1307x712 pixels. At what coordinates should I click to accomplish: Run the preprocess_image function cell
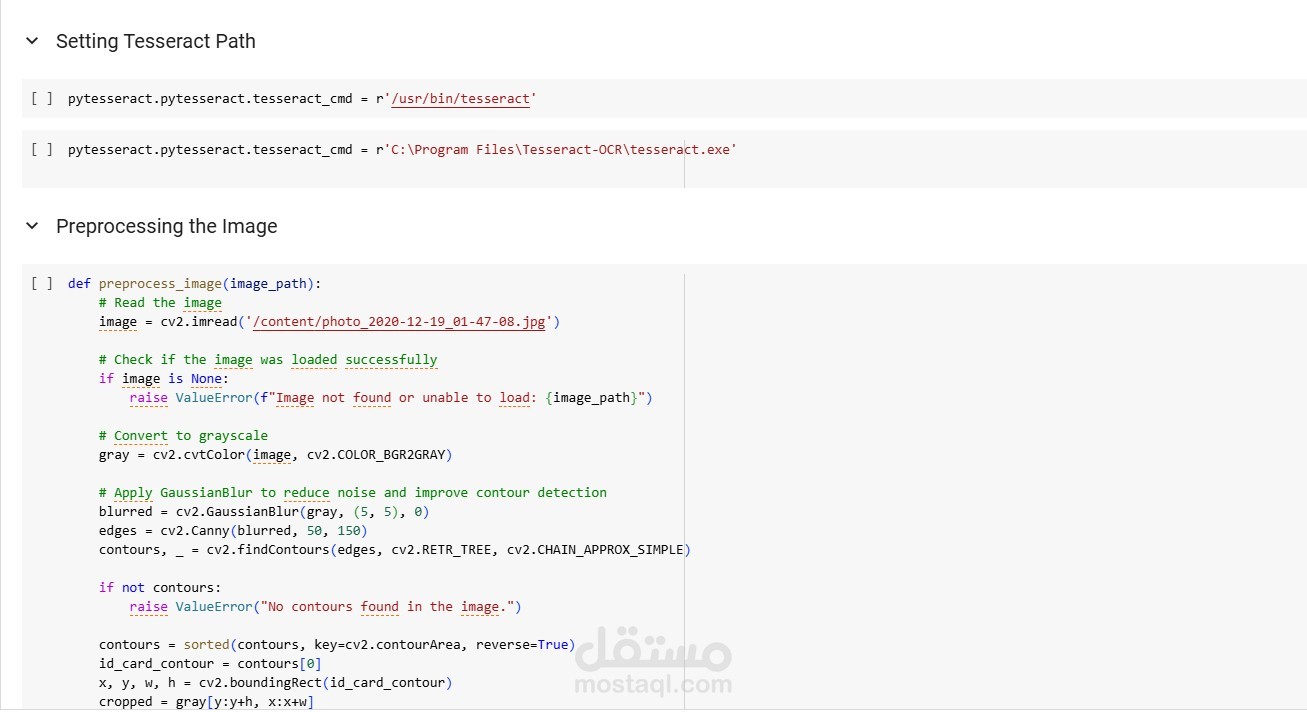[x=42, y=283]
